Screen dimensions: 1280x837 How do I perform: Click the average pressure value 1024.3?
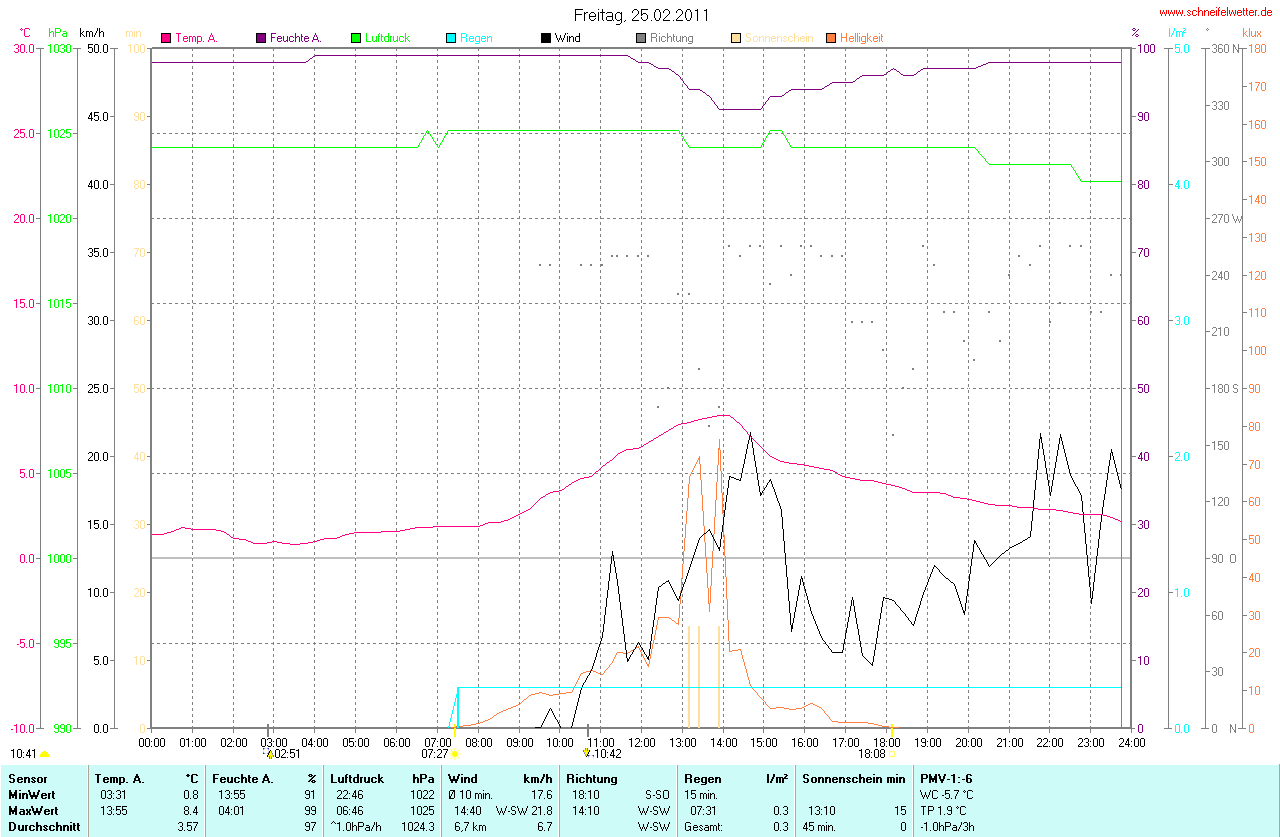(x=418, y=827)
